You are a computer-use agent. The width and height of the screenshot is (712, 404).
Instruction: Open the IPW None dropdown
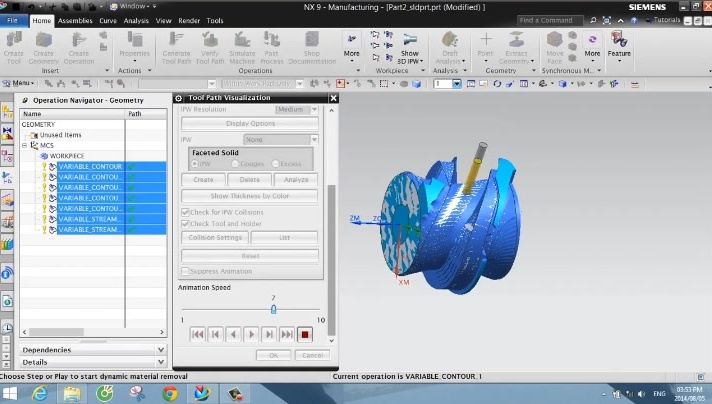coord(281,139)
